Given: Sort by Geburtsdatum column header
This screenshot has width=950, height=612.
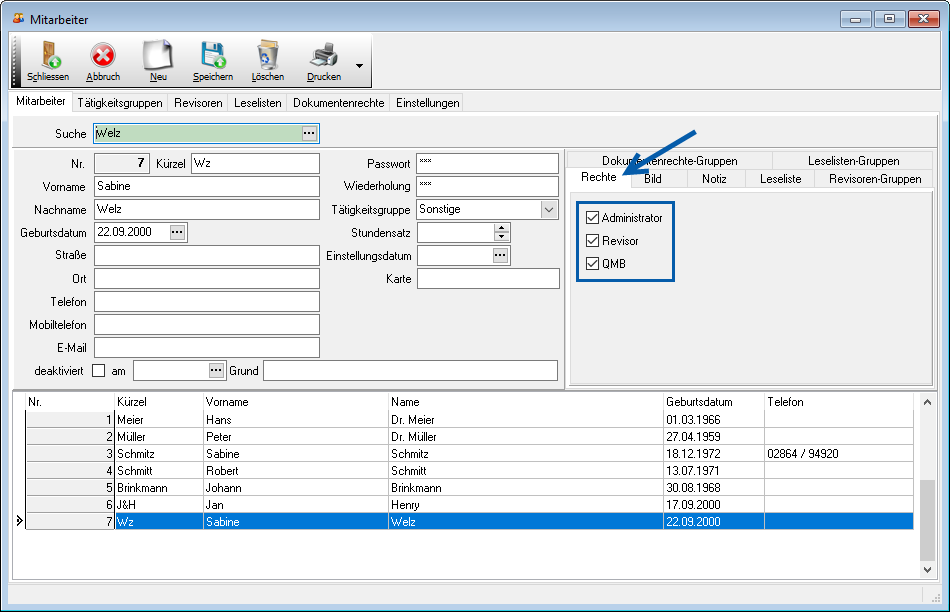Looking at the screenshot, I should tap(700, 402).
